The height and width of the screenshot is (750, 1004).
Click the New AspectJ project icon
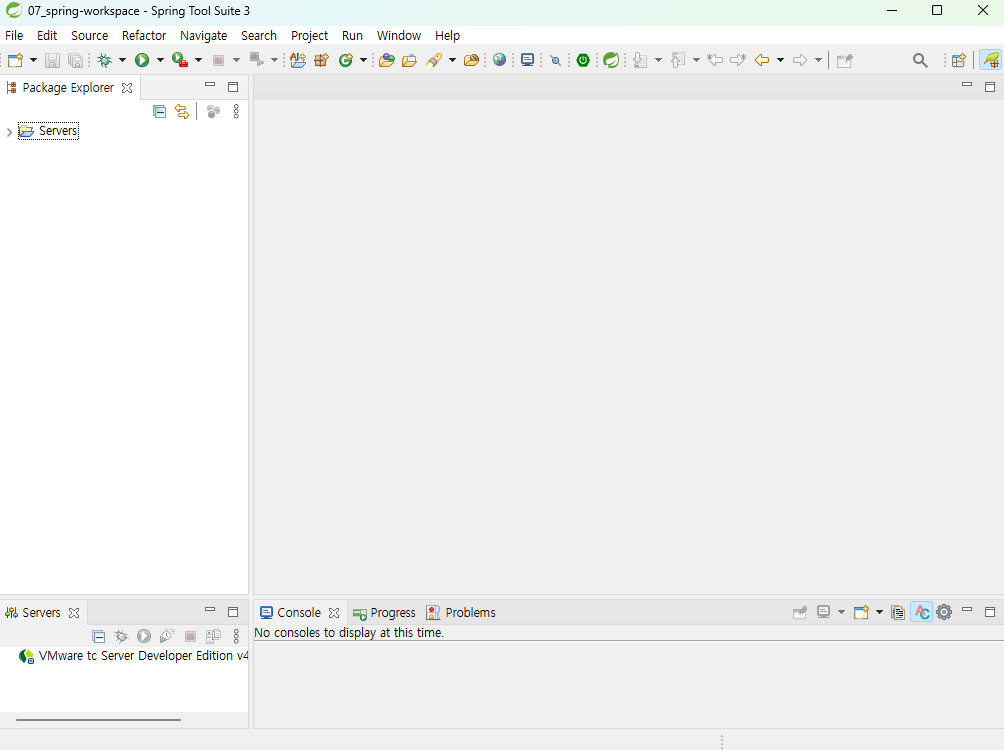pos(298,60)
